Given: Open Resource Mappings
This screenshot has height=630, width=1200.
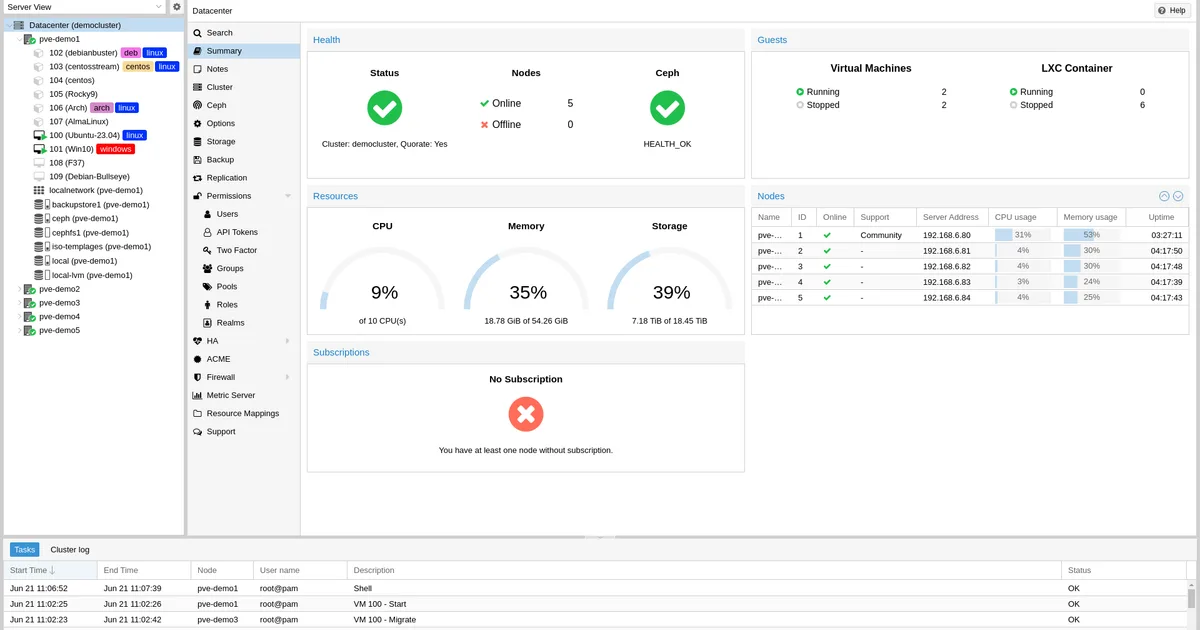Looking at the screenshot, I should coord(244,413).
